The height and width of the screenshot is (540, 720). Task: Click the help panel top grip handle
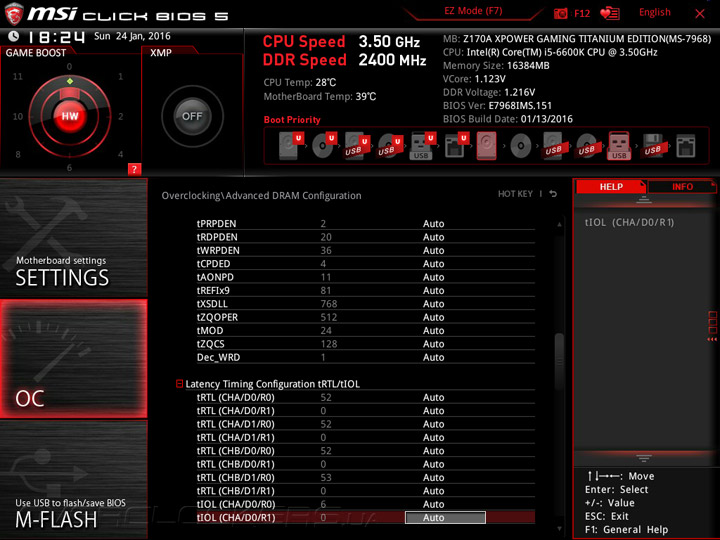[644, 199]
